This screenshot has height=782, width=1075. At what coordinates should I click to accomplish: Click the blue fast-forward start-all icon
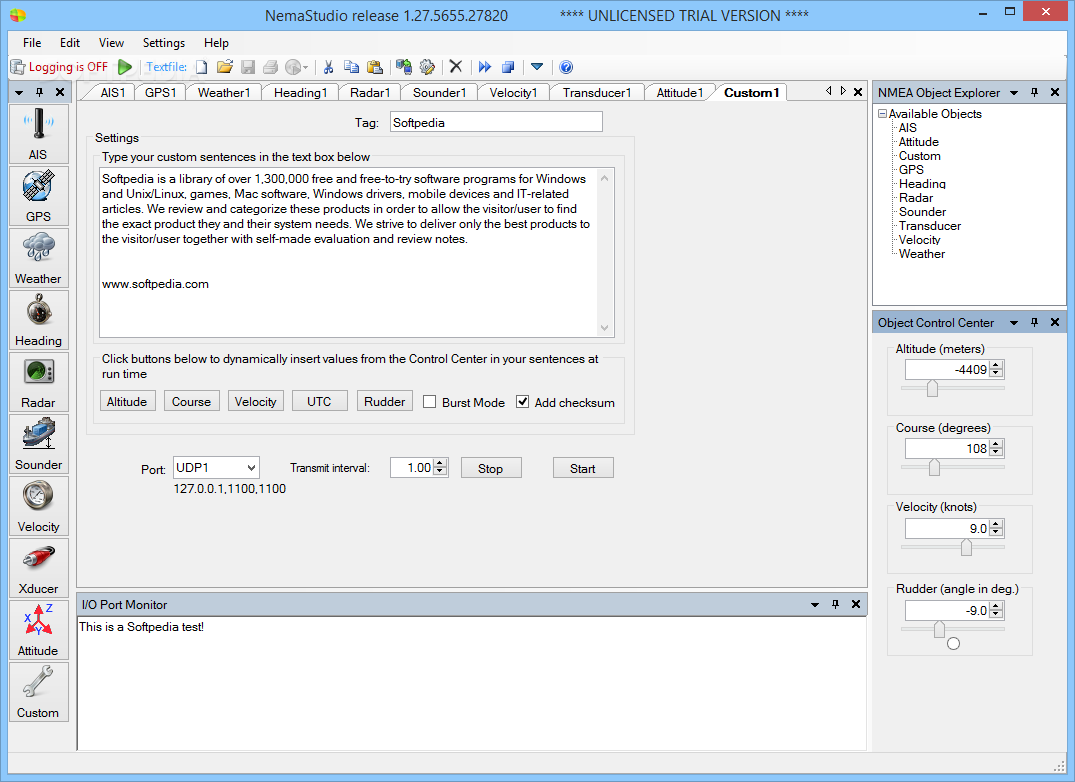pyautogui.click(x=485, y=67)
